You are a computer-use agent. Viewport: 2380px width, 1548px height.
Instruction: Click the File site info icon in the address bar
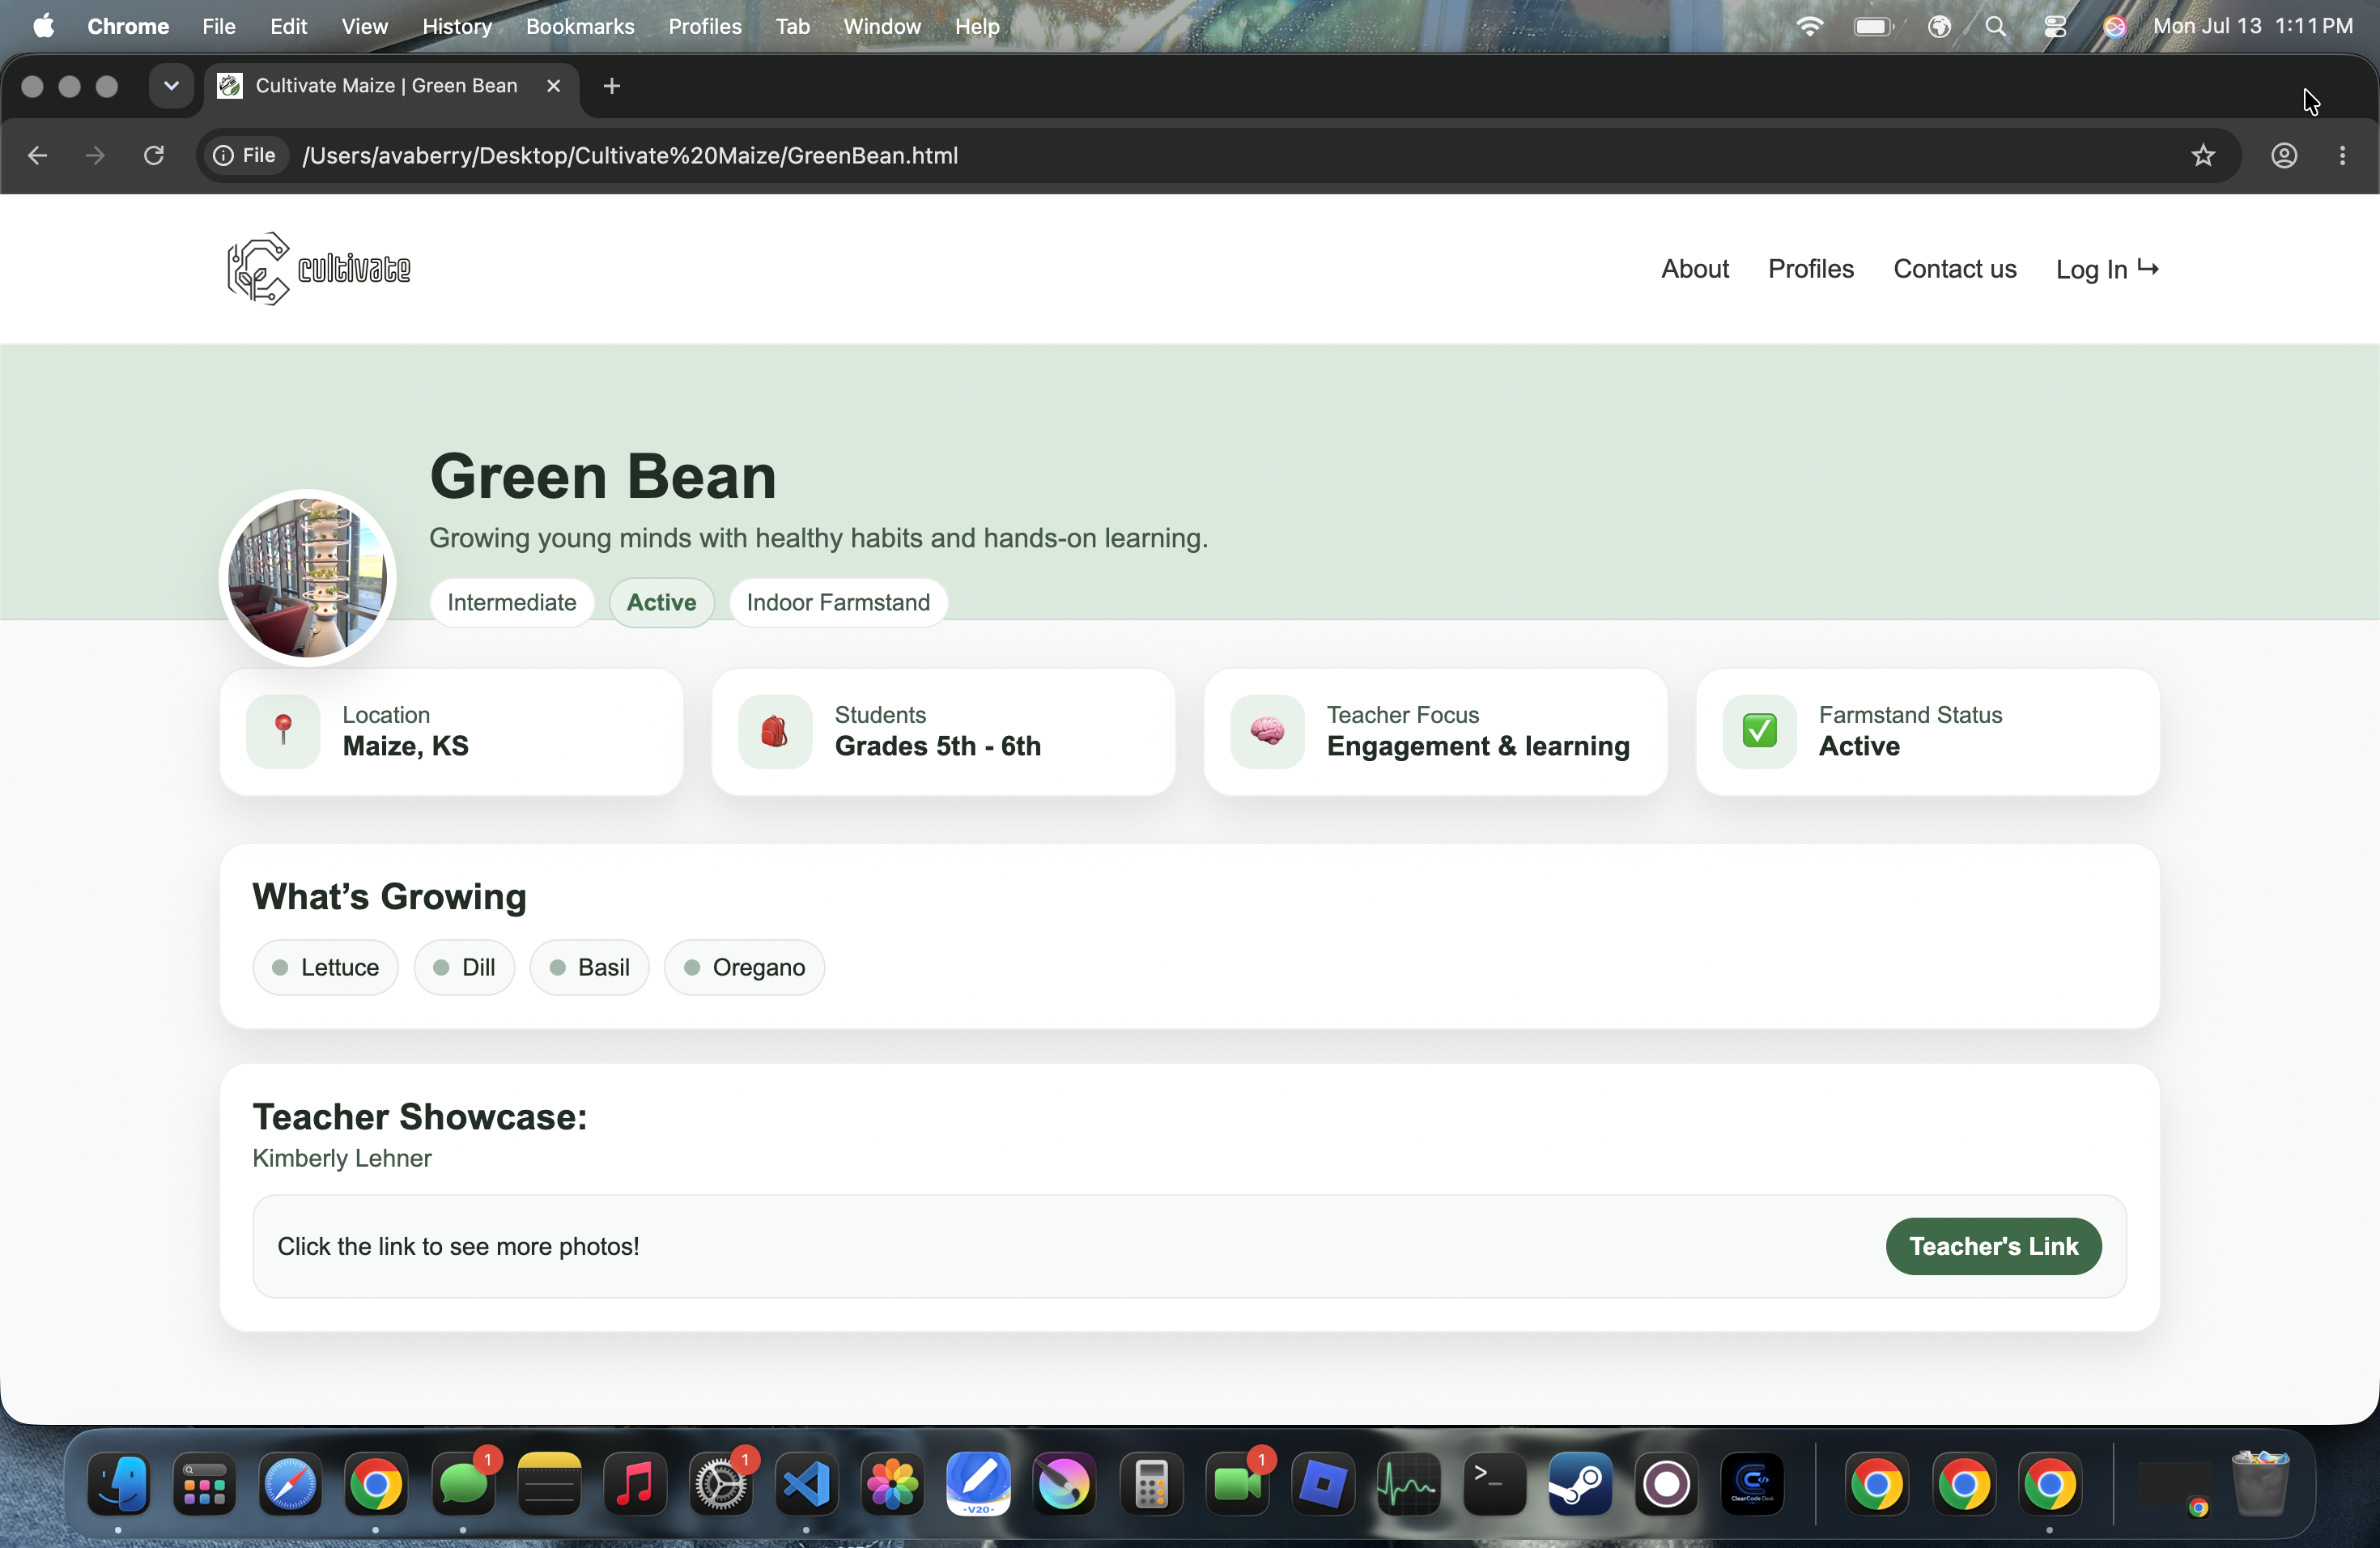click(x=245, y=155)
